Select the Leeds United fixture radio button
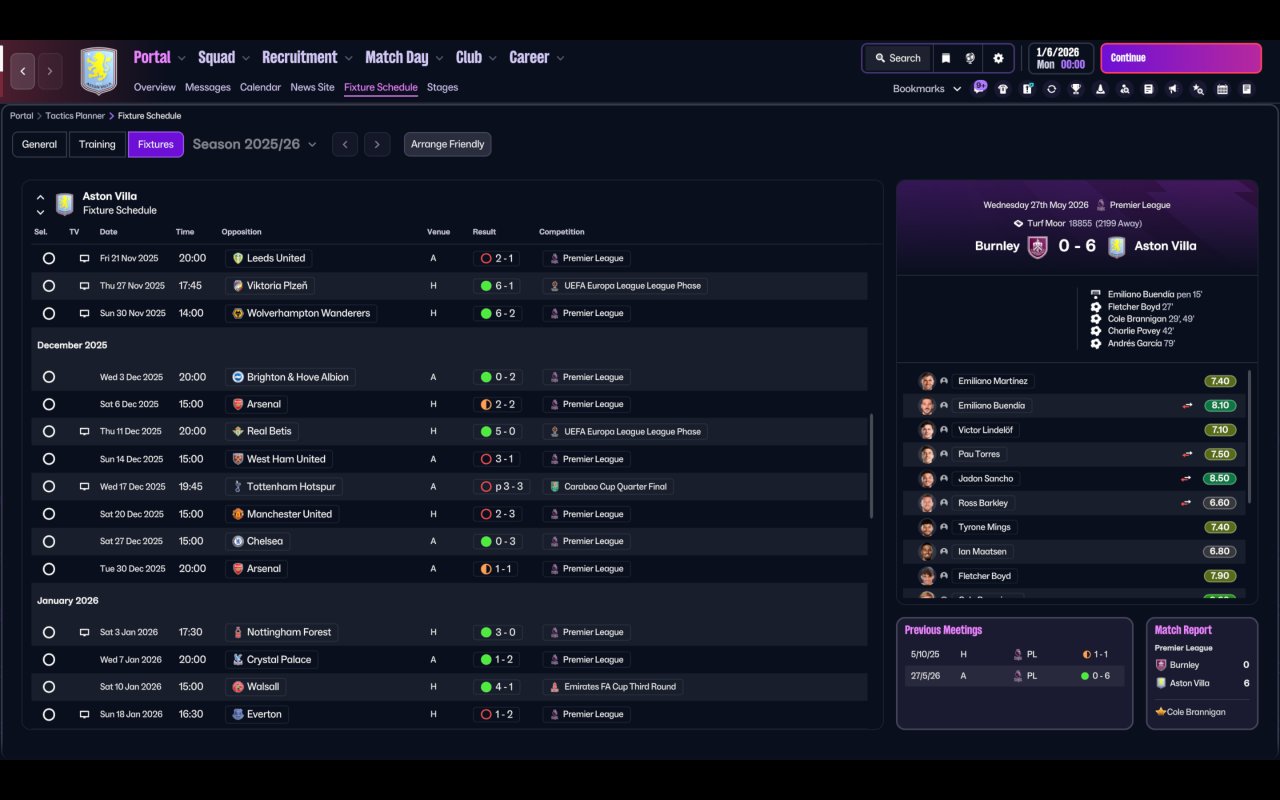The image size is (1280, 800). (x=48, y=258)
